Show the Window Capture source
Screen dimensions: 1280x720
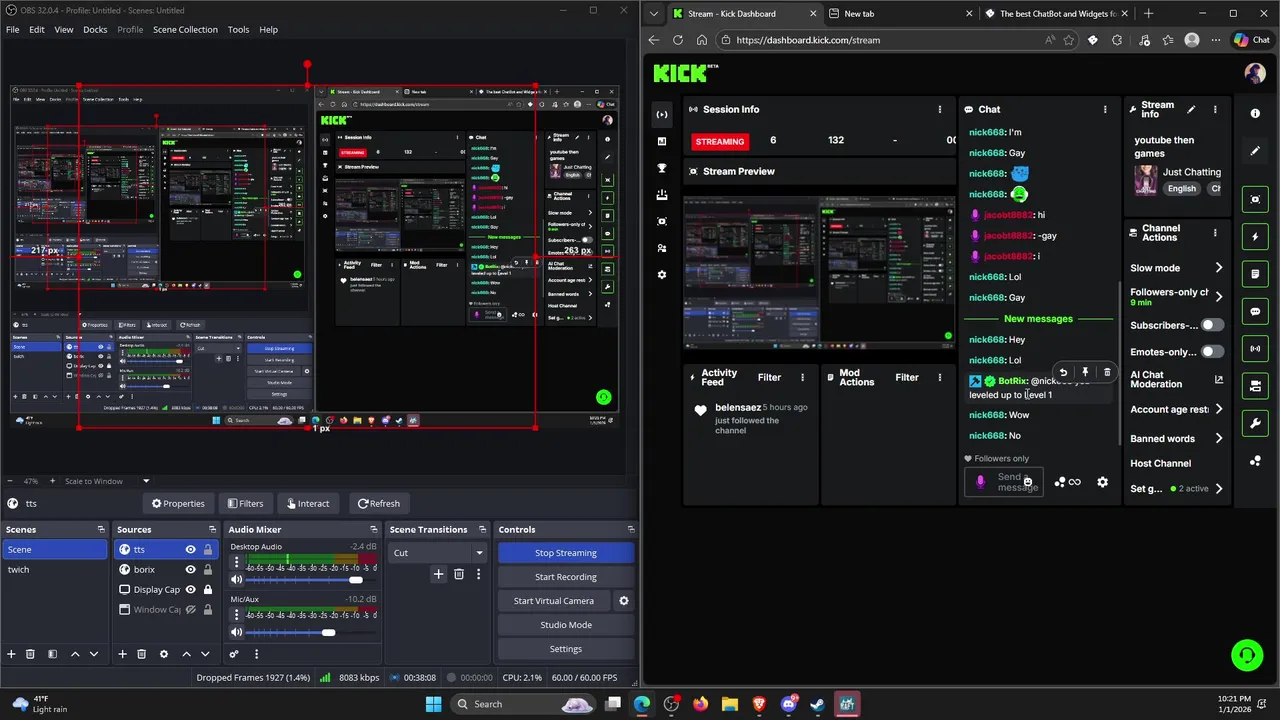[190, 609]
